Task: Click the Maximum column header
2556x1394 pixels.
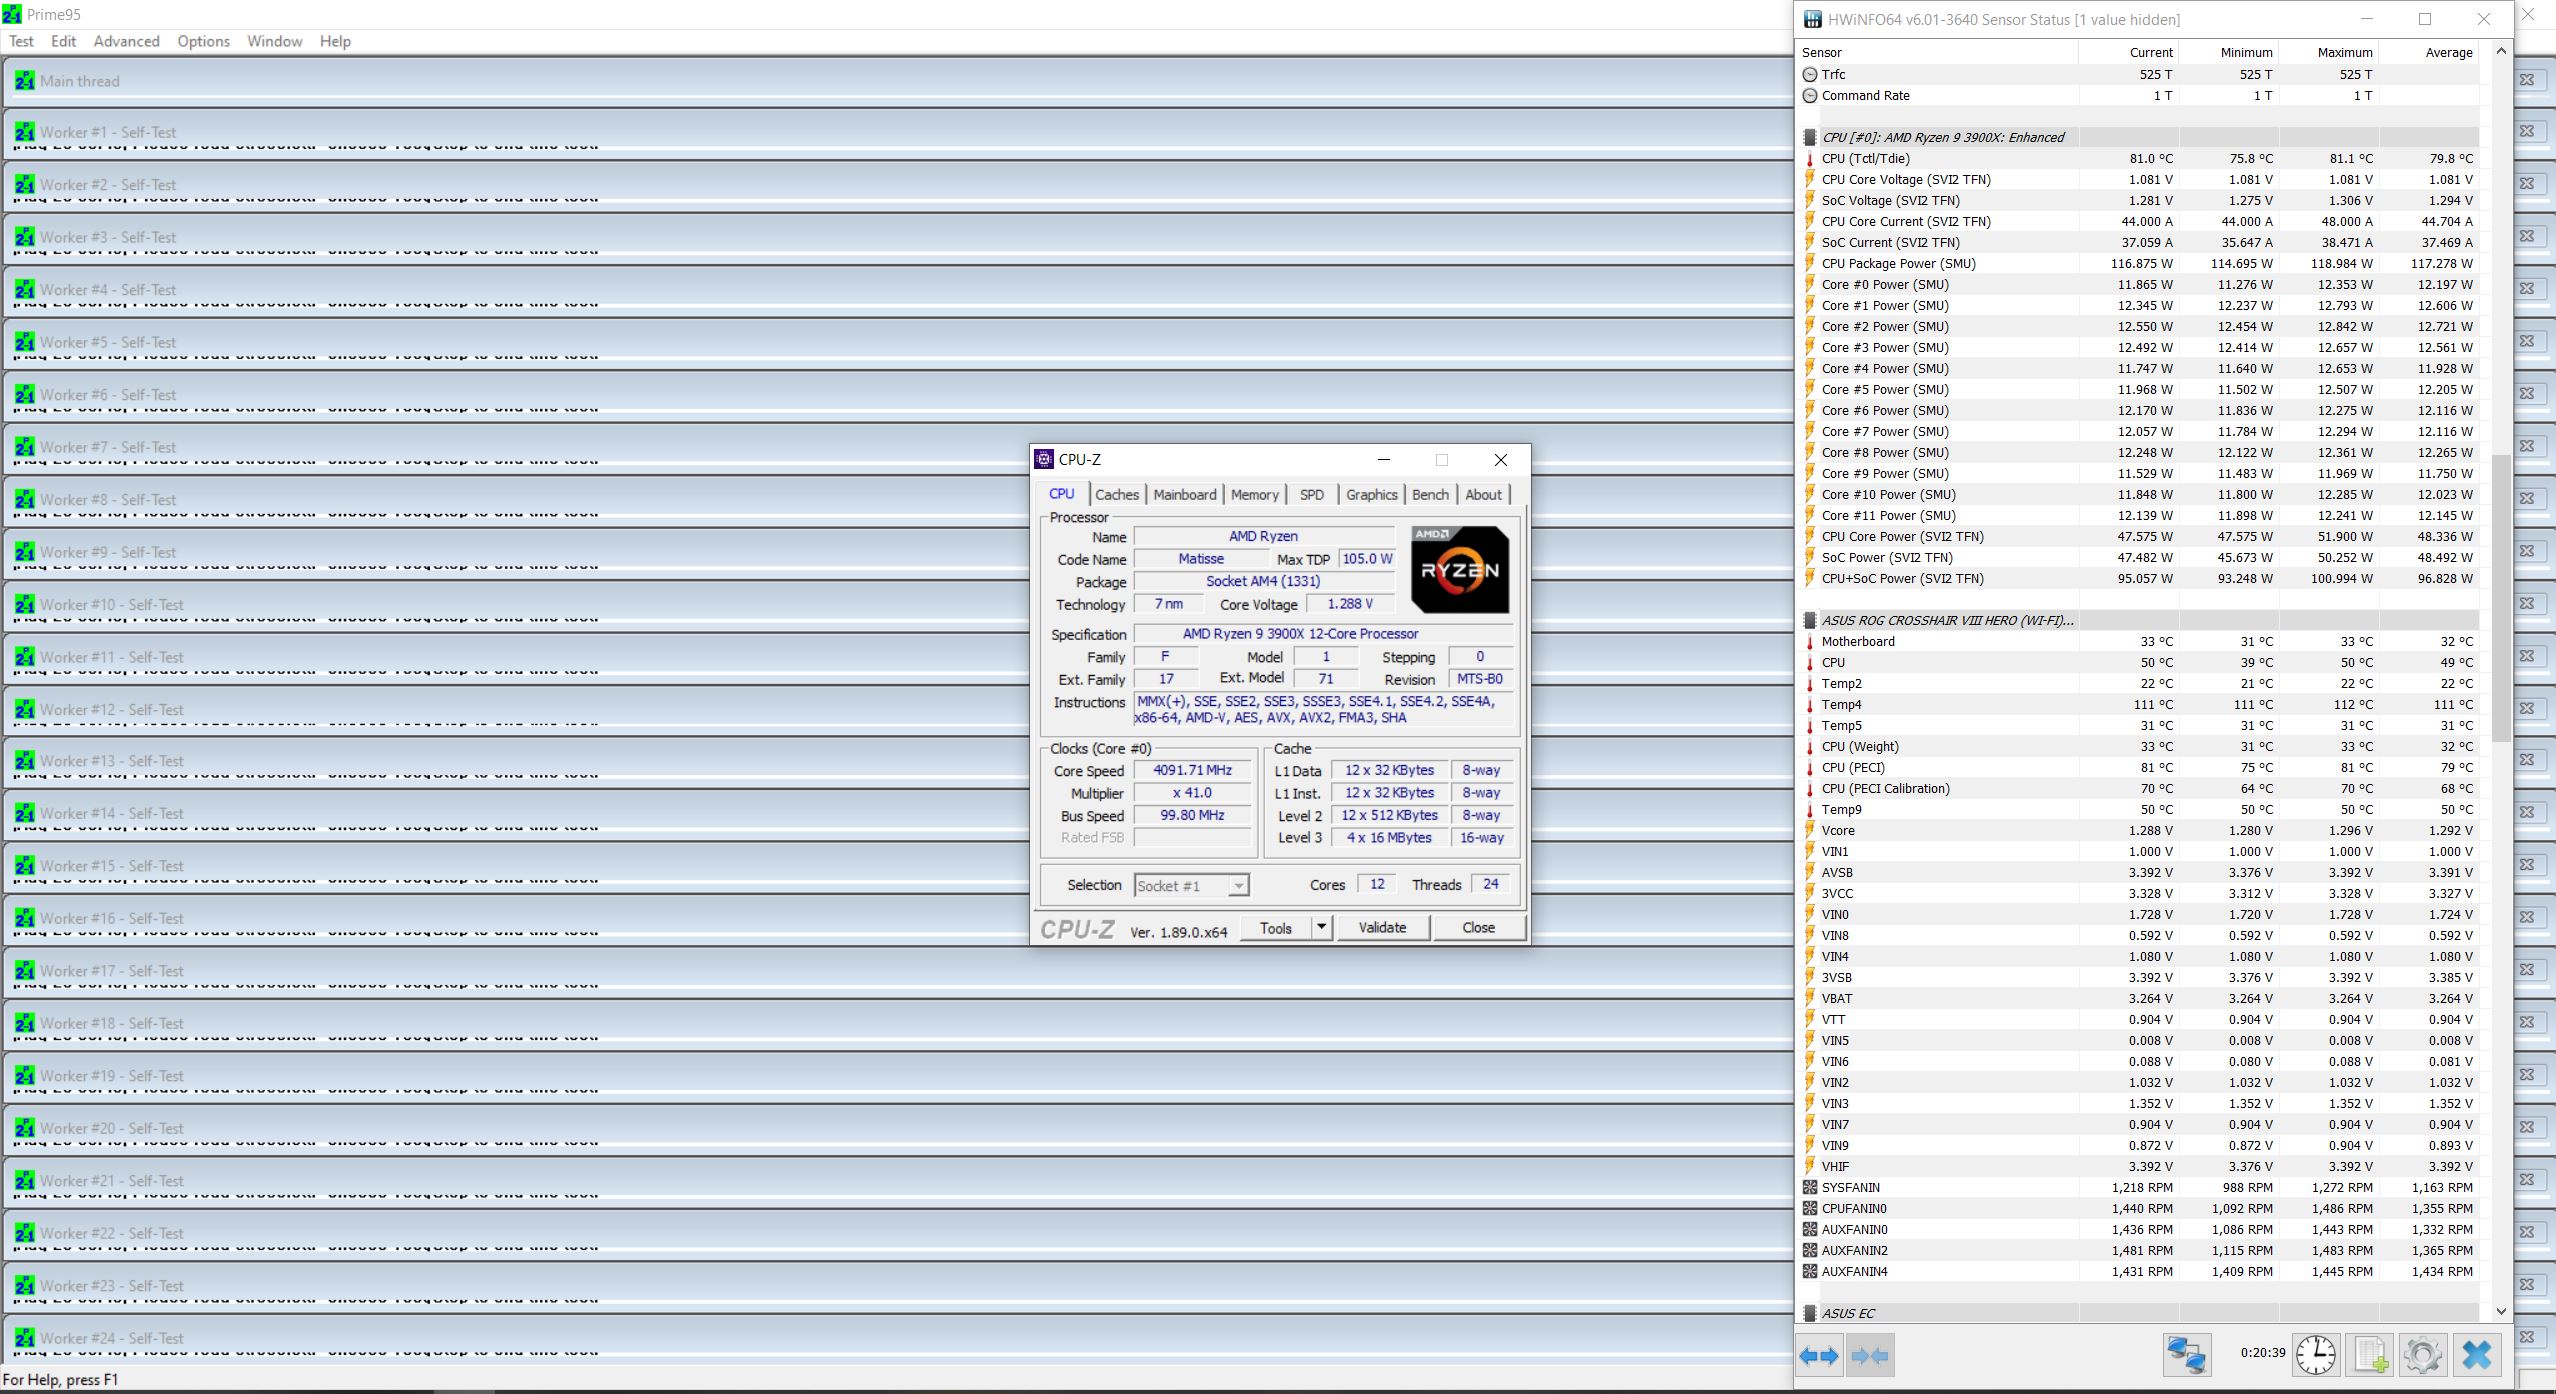Action: 2328,52
